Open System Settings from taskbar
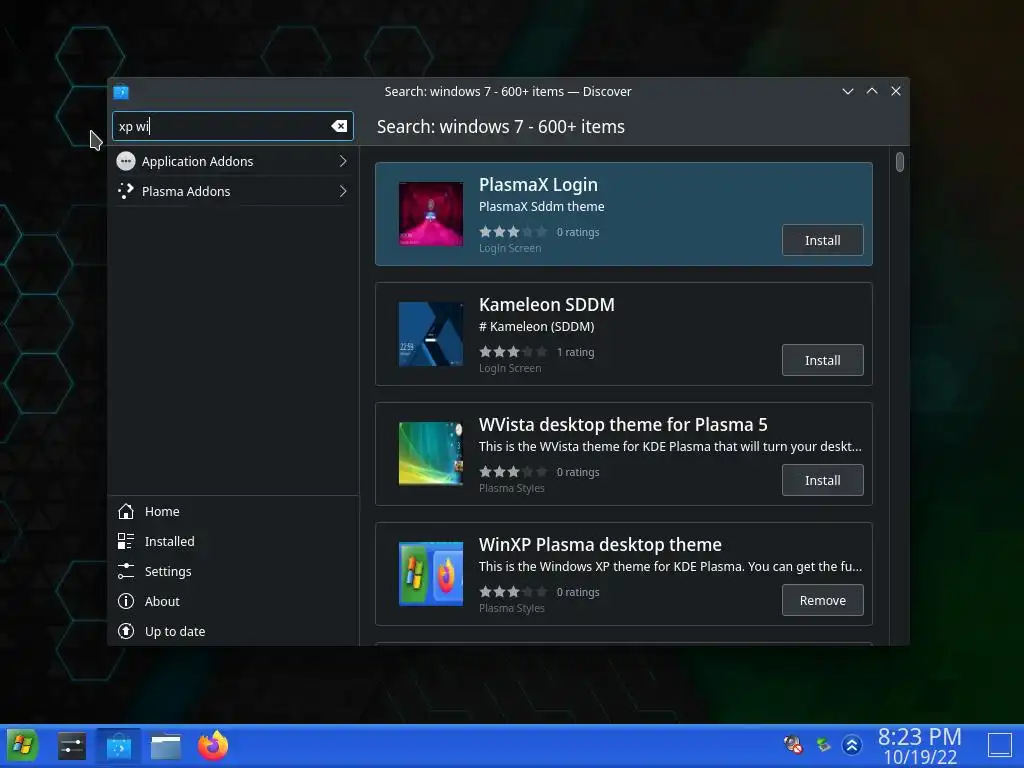 (x=71, y=746)
